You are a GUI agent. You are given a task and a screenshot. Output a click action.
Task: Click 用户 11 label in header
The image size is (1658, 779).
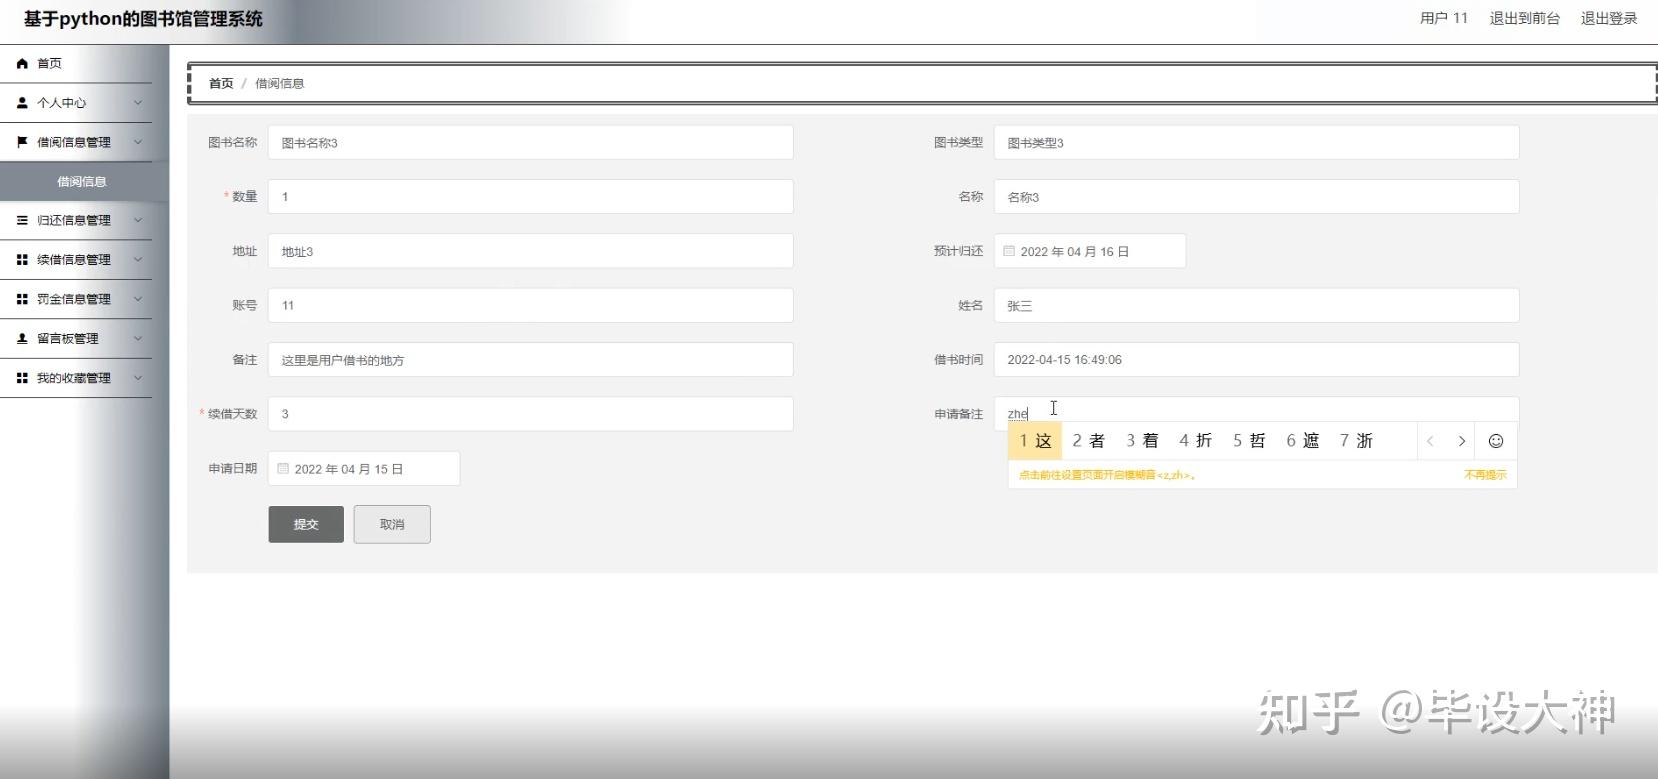click(1443, 18)
